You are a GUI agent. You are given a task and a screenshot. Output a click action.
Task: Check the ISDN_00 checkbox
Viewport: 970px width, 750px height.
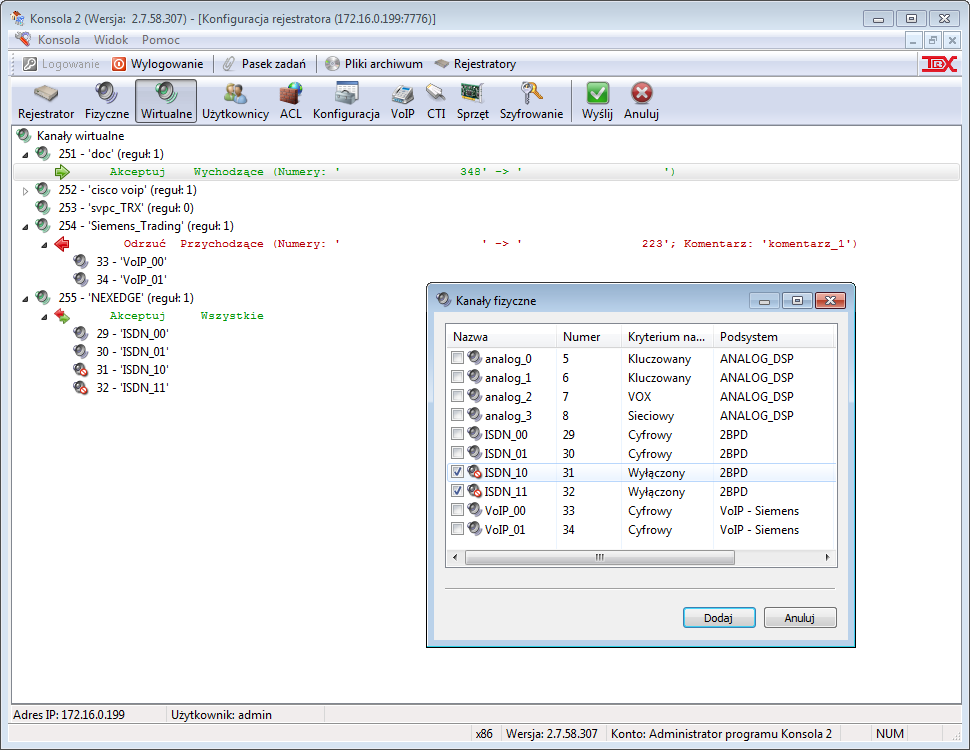point(457,434)
